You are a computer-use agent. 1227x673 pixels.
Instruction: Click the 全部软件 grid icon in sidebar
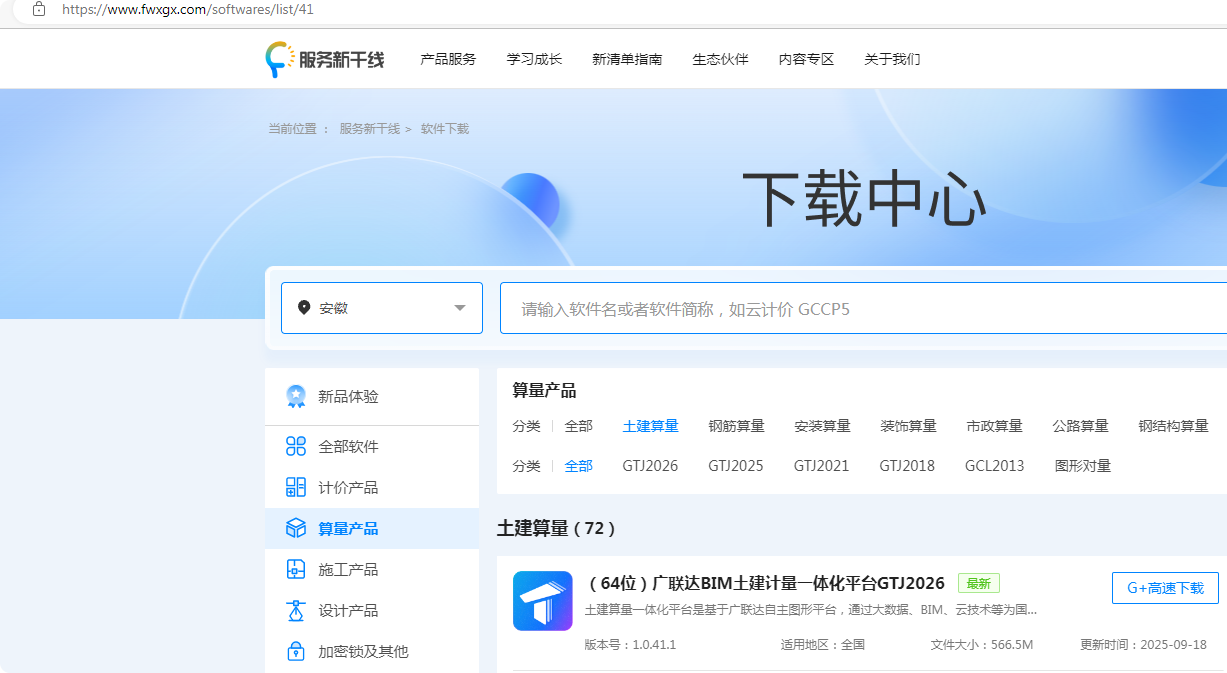click(295, 446)
